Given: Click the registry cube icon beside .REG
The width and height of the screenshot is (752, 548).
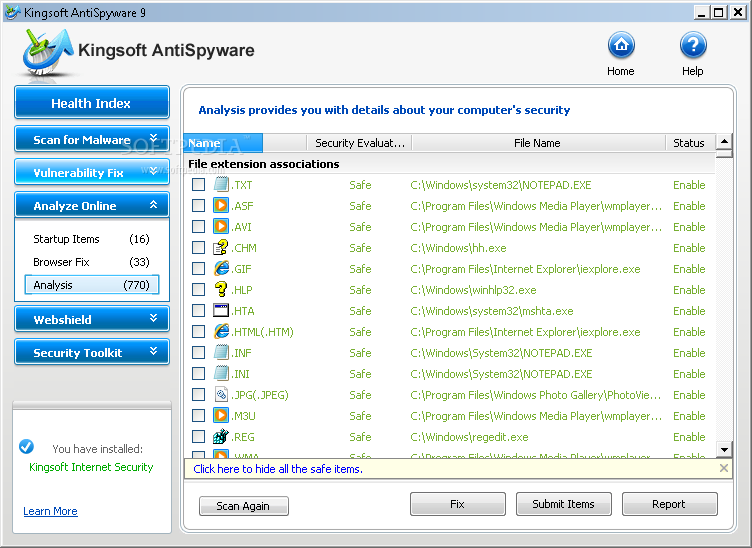Looking at the screenshot, I should click(x=221, y=436).
